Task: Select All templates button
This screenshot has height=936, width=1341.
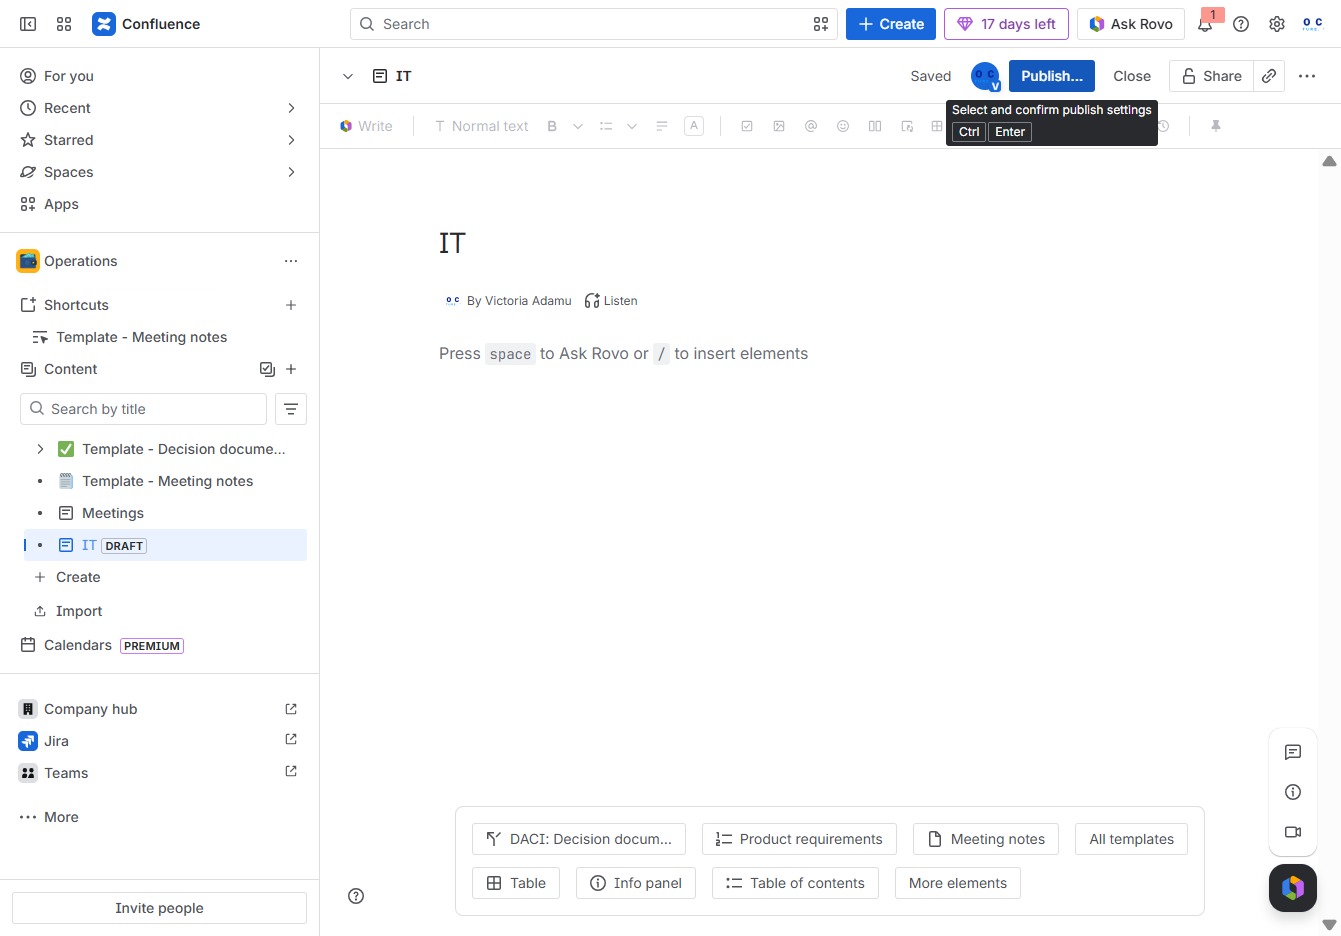Action: coord(1132,839)
